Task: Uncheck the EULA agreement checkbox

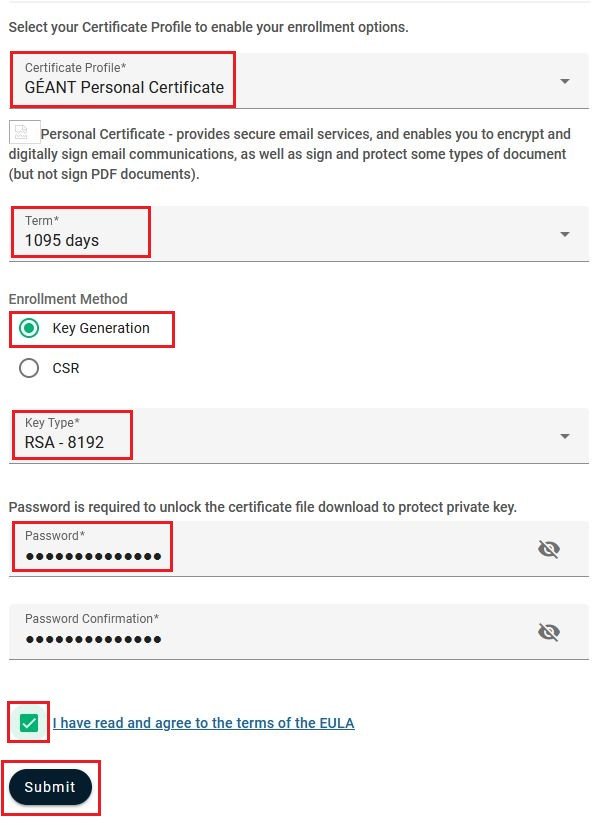Action: coord(29,722)
